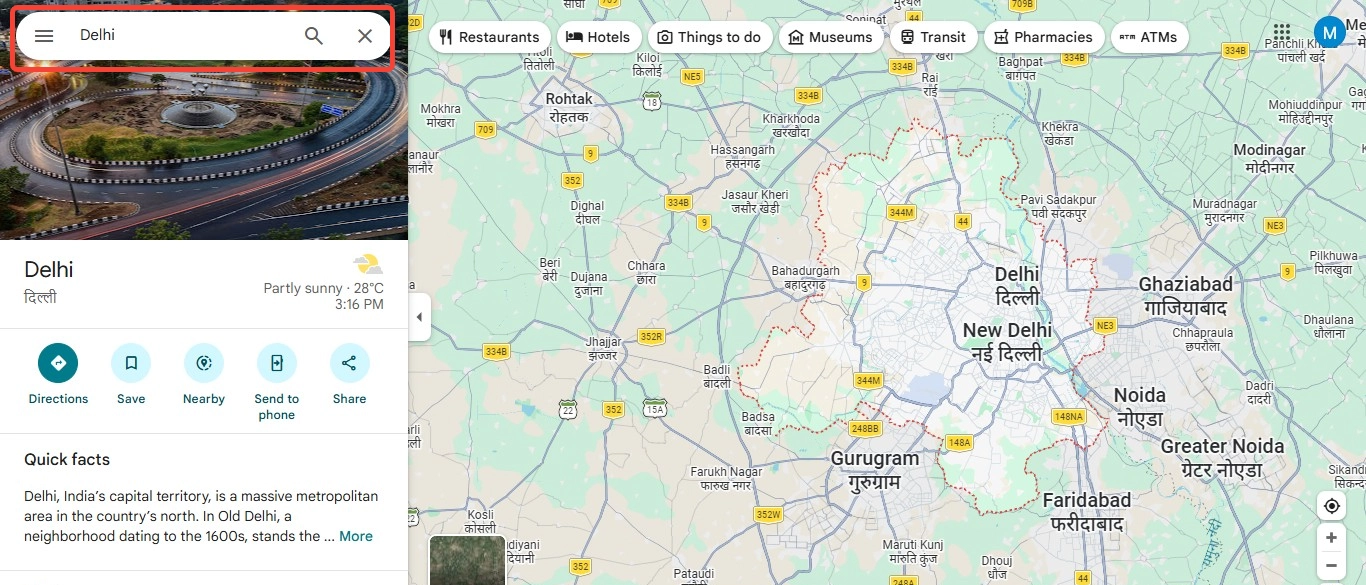Select the Museums filter chip
Screen dimensions: 1366x585
click(831, 37)
